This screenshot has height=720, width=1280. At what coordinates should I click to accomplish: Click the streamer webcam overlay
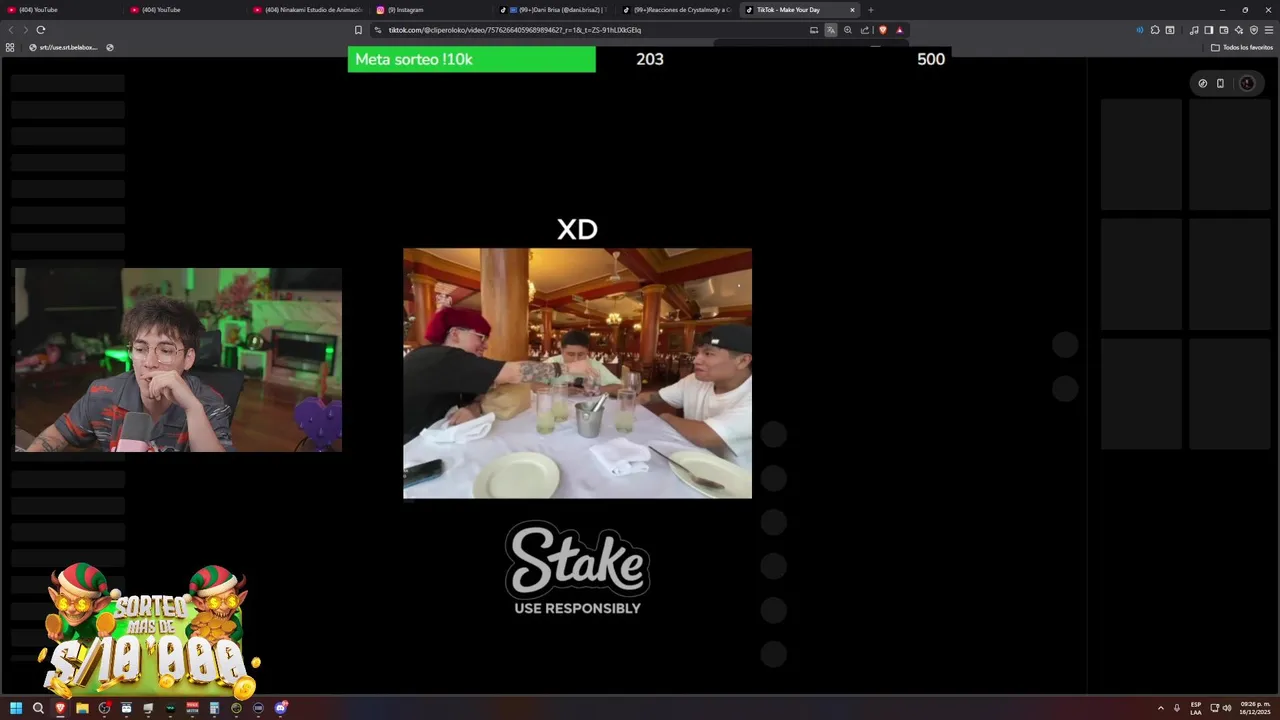pyautogui.click(x=178, y=359)
